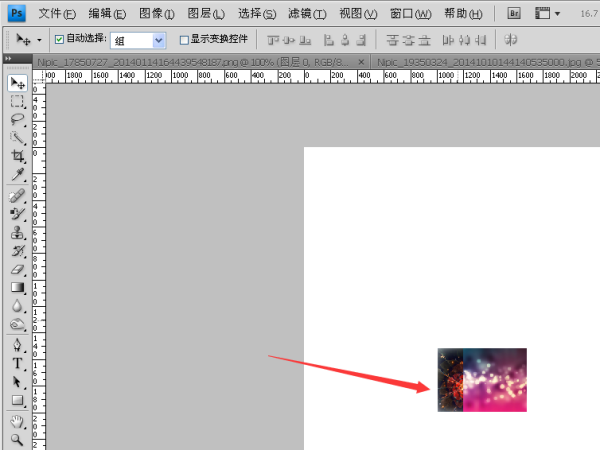Image resolution: width=600 pixels, height=450 pixels.
Task: Open the 选择(S) menu
Action: point(257,14)
